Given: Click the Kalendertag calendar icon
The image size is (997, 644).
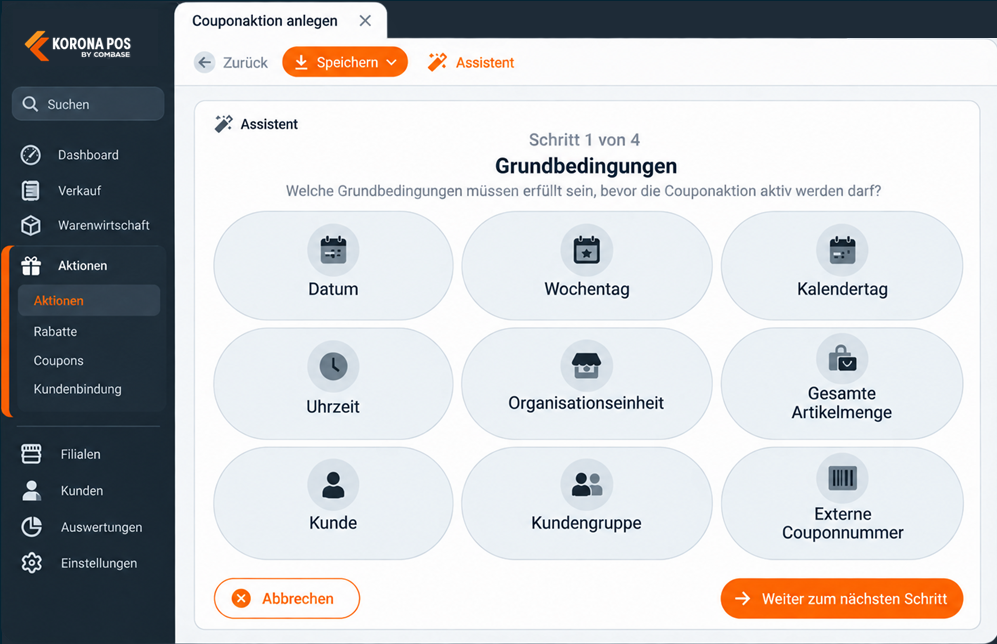Looking at the screenshot, I should pos(842,250).
